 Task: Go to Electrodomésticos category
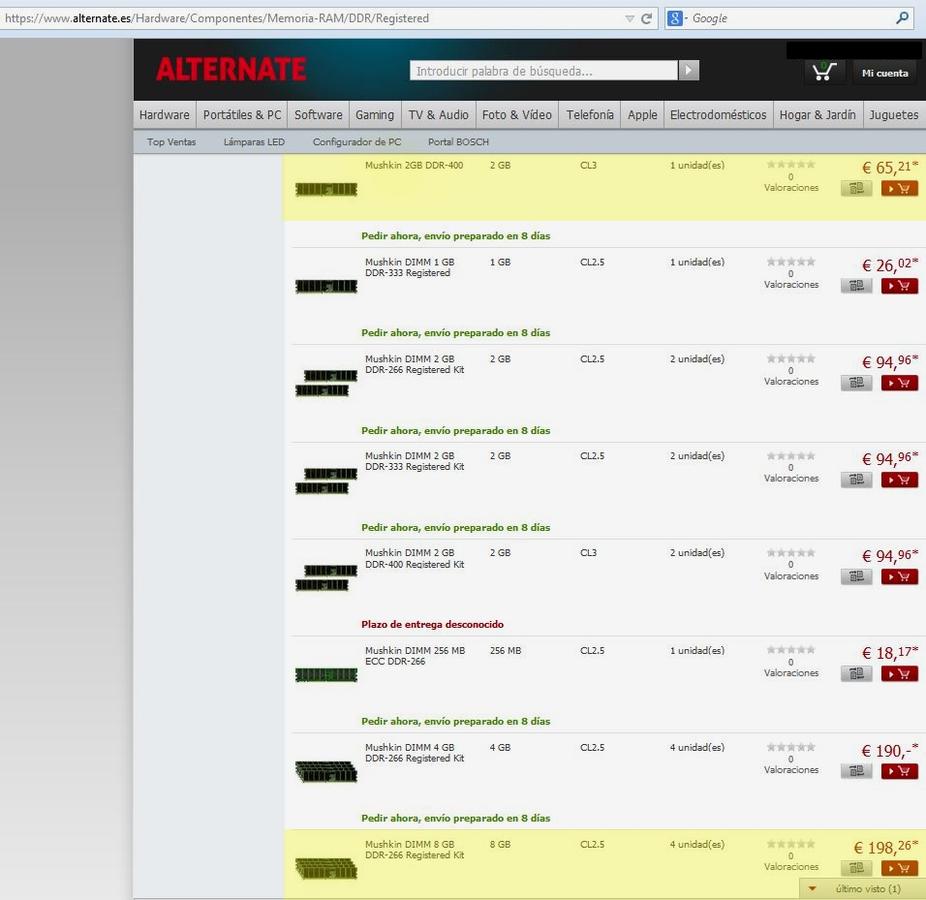tap(718, 115)
